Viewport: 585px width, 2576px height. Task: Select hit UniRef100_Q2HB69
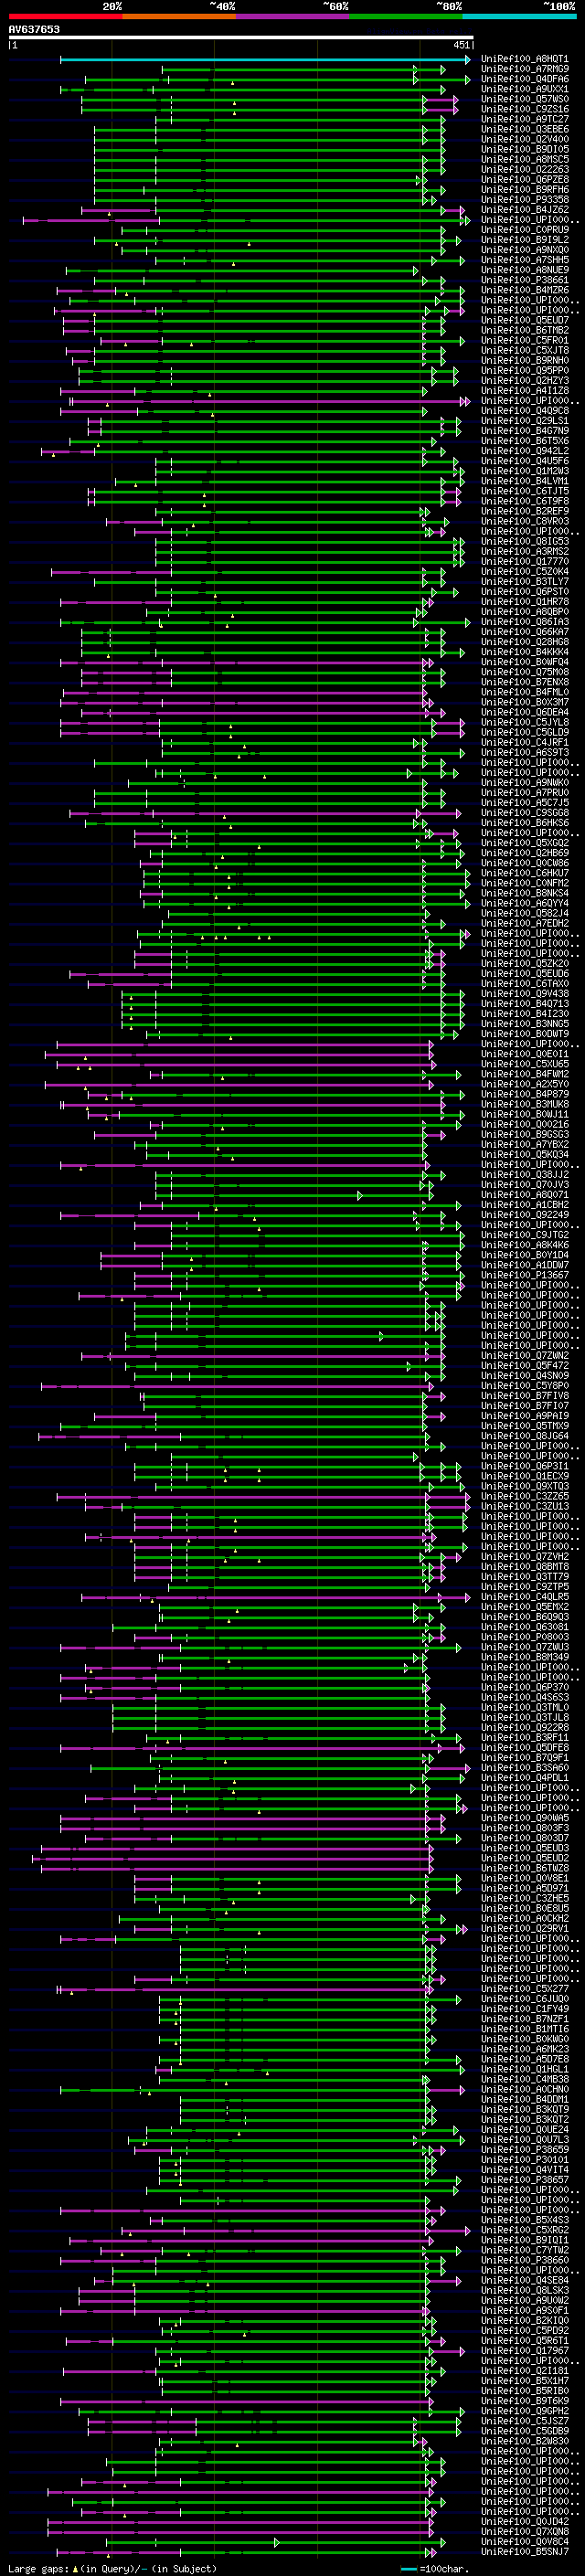coord(525,853)
